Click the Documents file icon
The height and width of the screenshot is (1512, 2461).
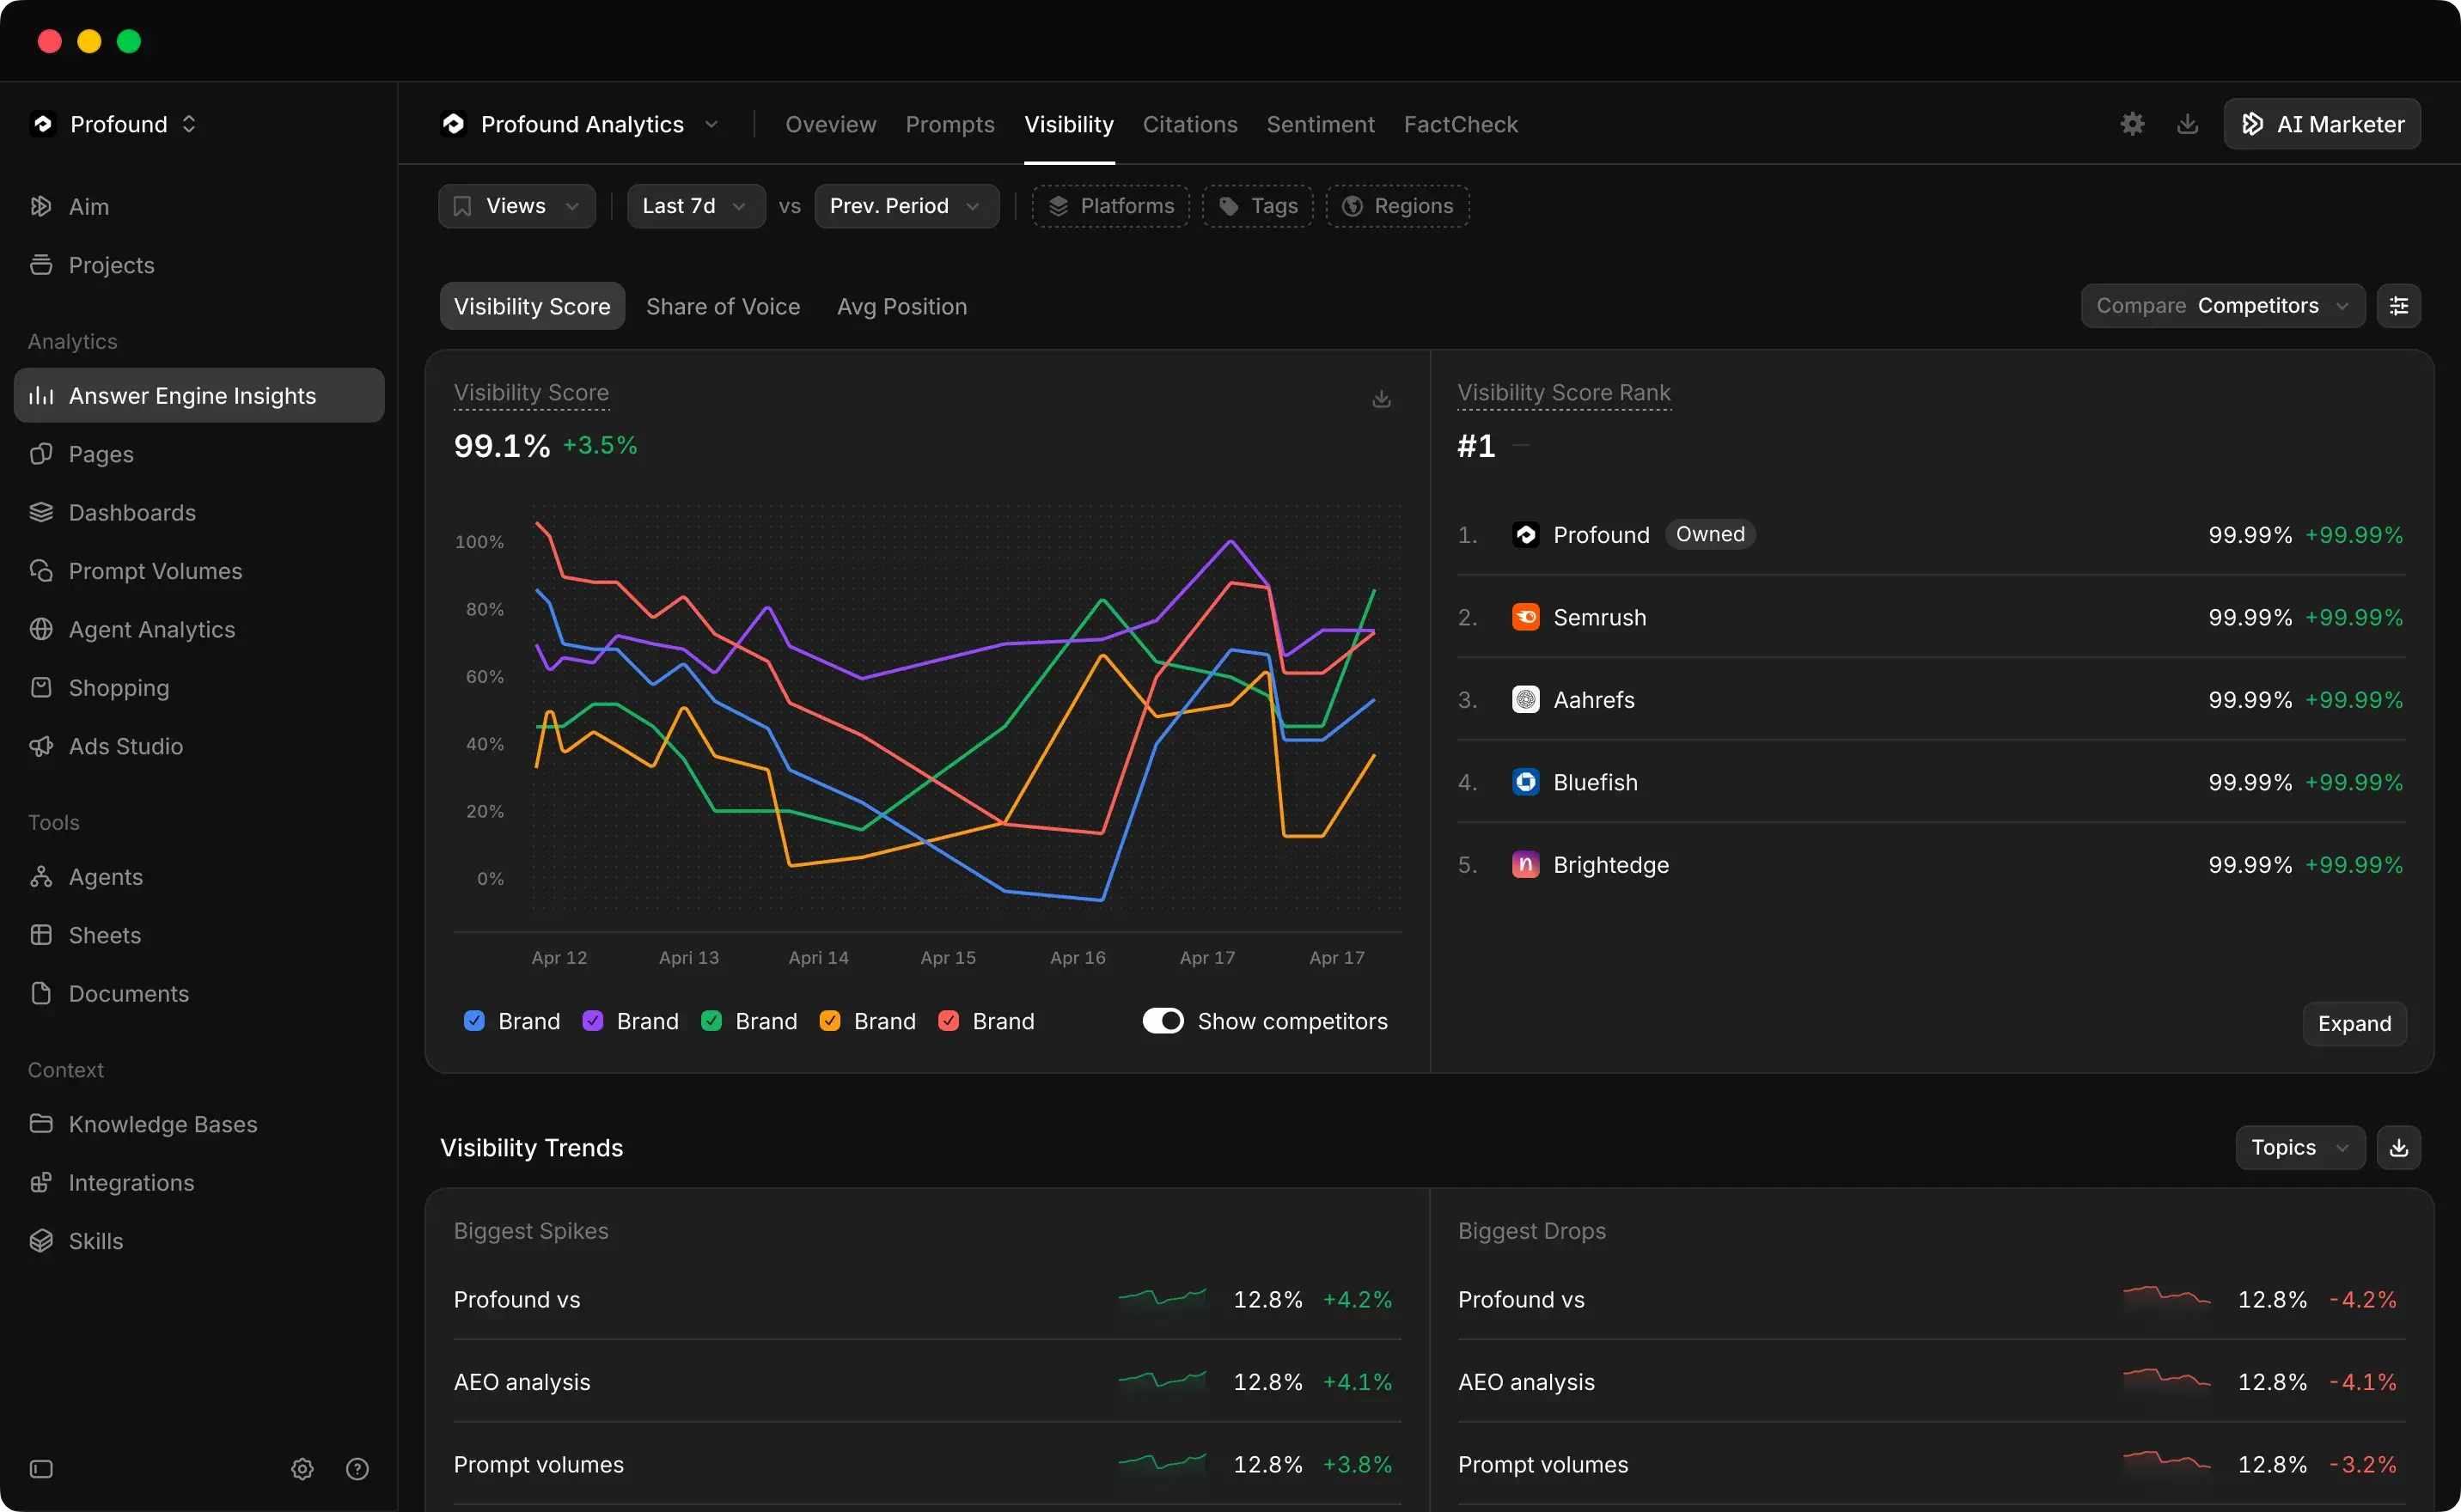(41, 994)
